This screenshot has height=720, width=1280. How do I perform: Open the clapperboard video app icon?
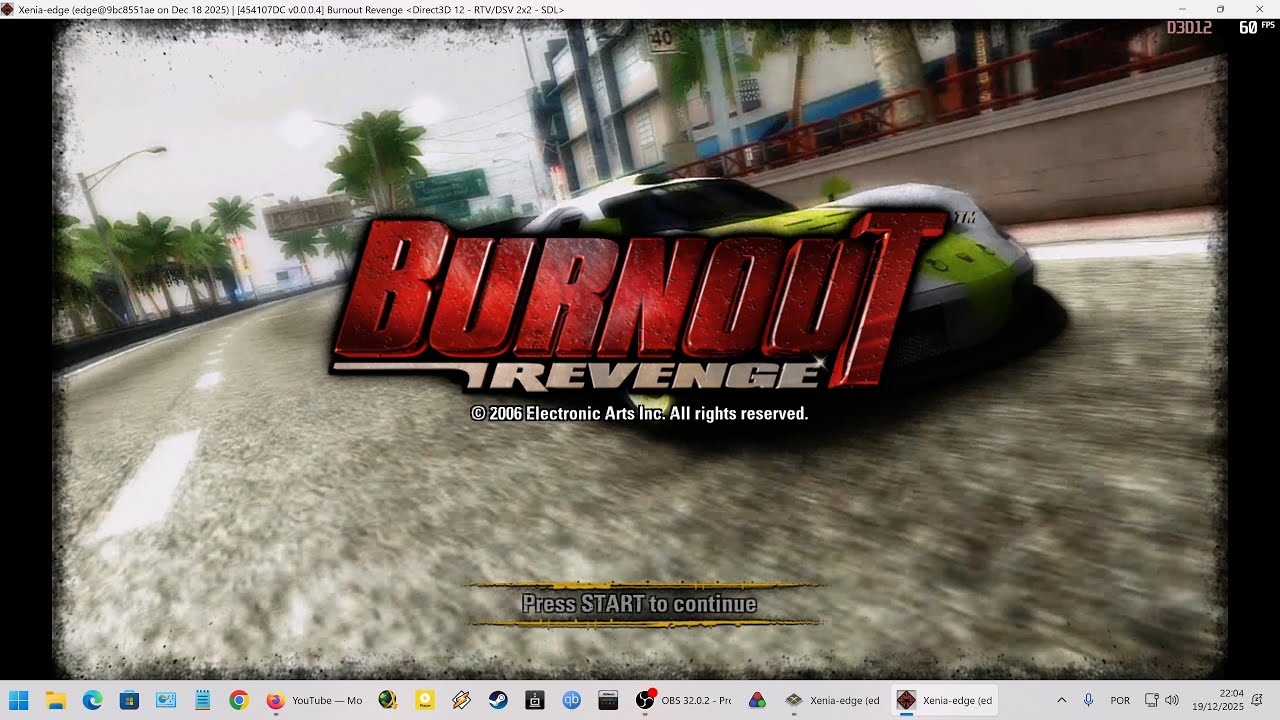pyautogui.click(x=608, y=700)
